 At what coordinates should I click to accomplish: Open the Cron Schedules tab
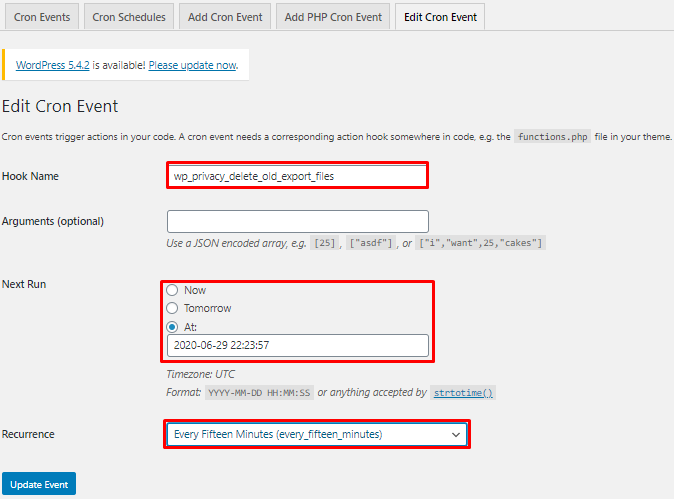pyautogui.click(x=129, y=17)
